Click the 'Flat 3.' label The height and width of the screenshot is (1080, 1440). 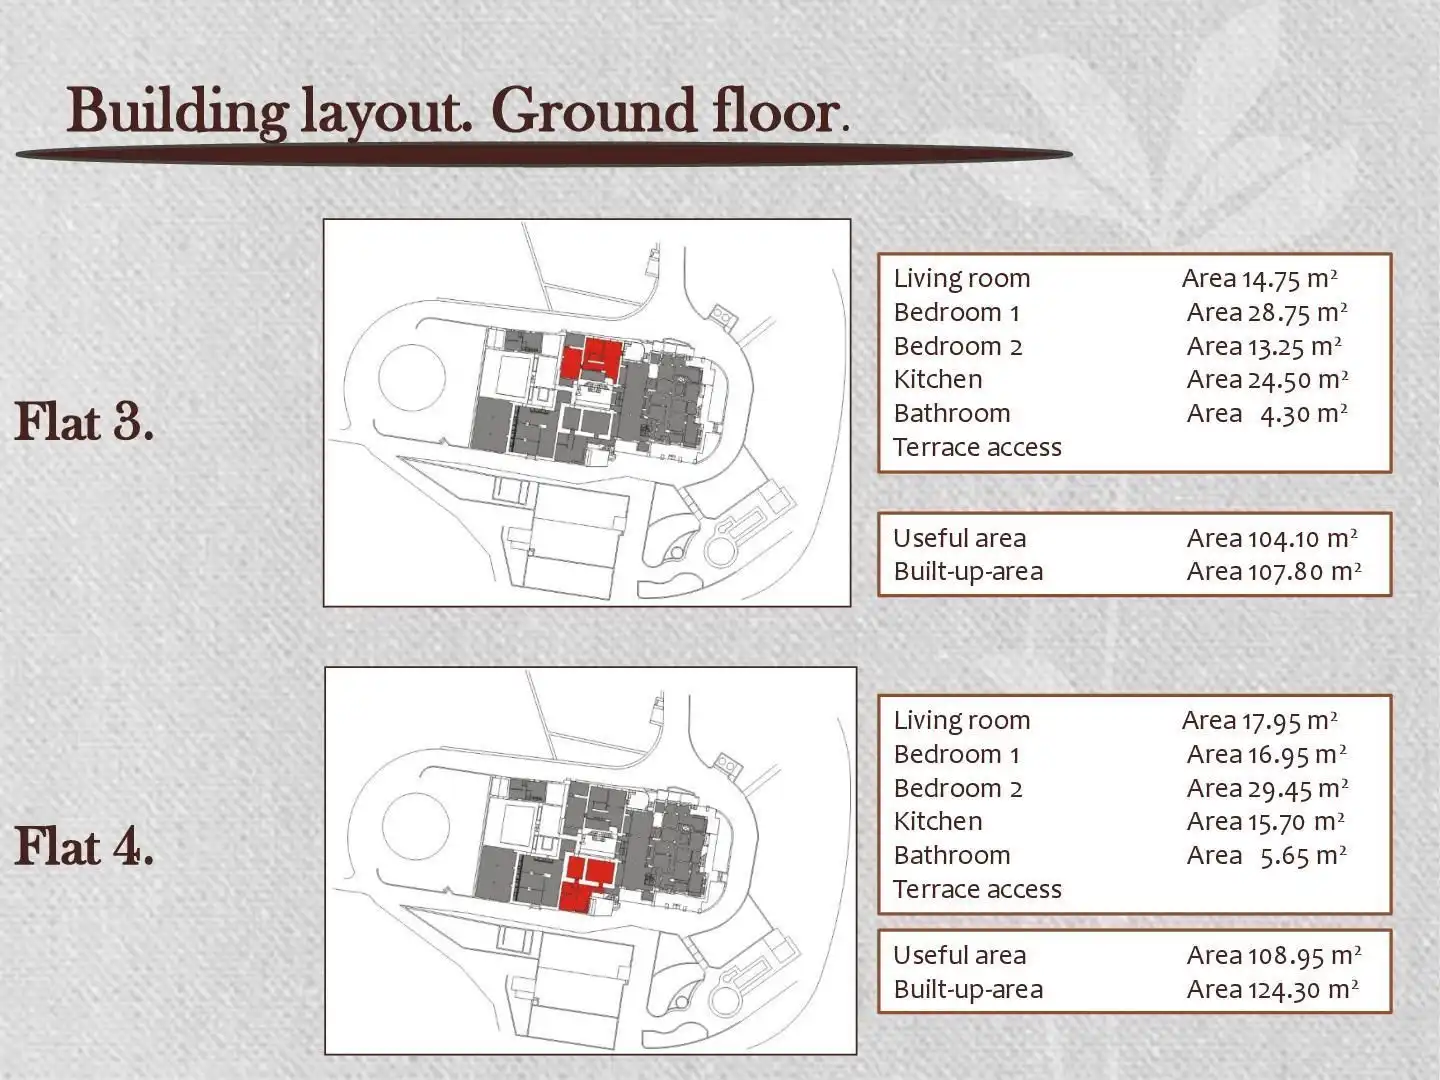[84, 421]
